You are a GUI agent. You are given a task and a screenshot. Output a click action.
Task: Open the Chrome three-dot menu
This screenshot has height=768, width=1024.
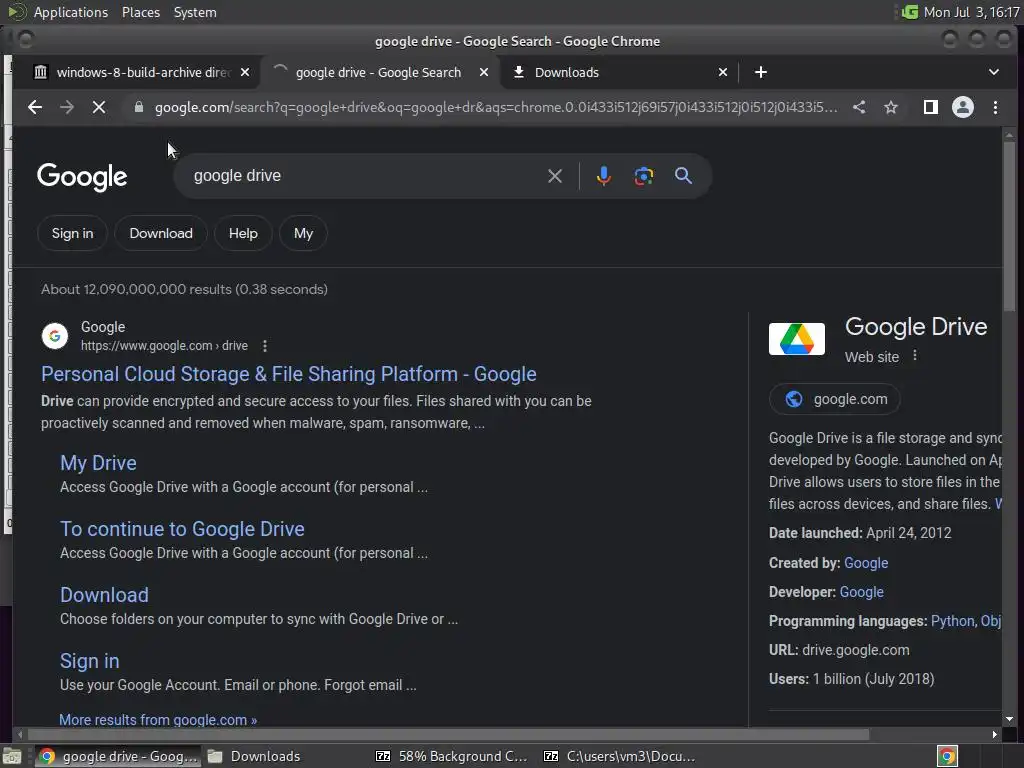(995, 107)
